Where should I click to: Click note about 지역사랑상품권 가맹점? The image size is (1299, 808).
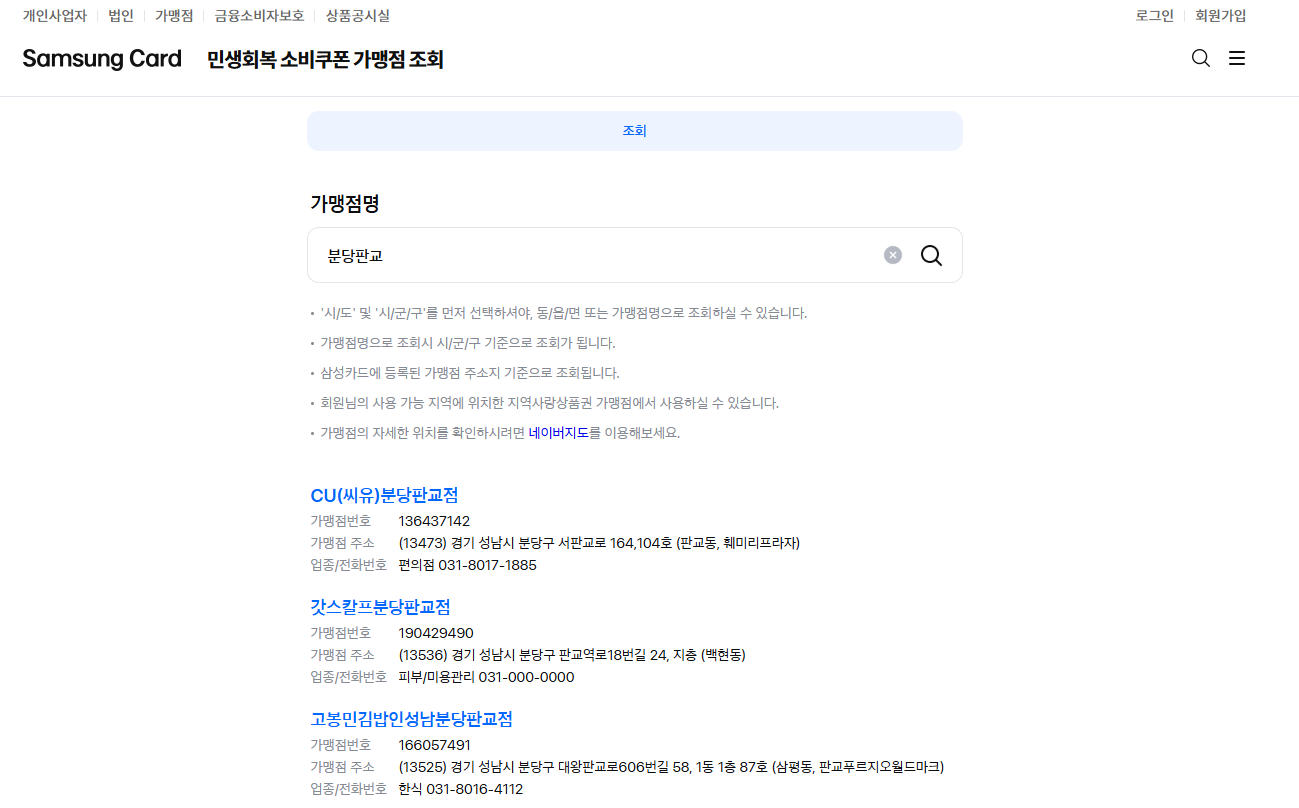click(x=549, y=403)
